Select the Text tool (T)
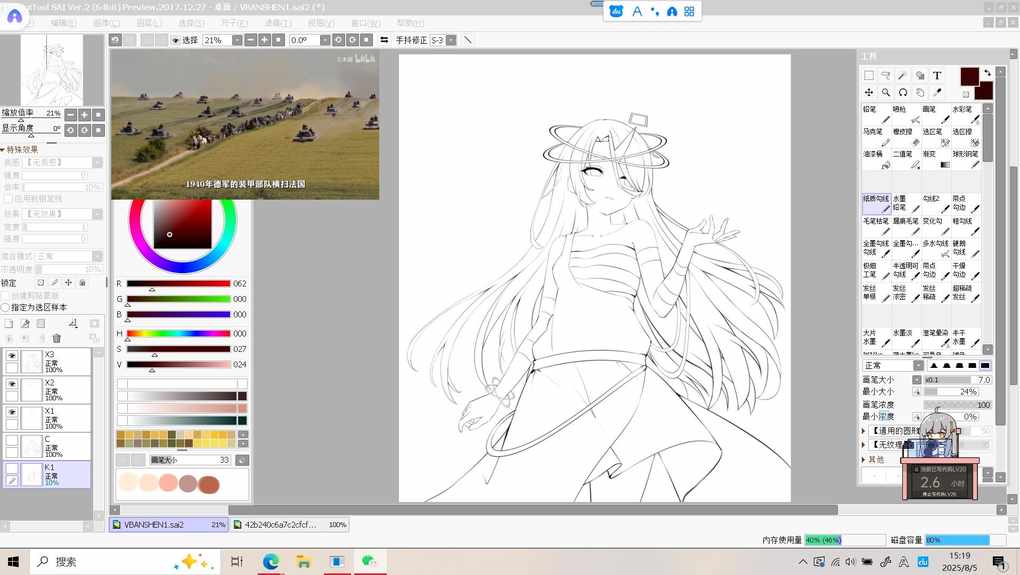Image resolution: width=1020 pixels, height=575 pixels. point(937,75)
